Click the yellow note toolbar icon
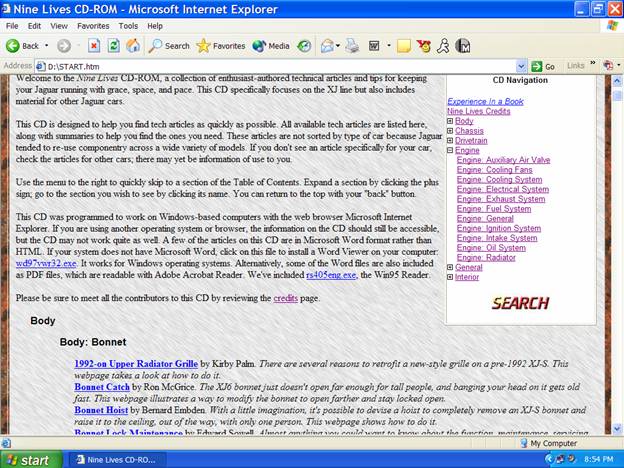The height and width of the screenshot is (468, 624). click(404, 46)
